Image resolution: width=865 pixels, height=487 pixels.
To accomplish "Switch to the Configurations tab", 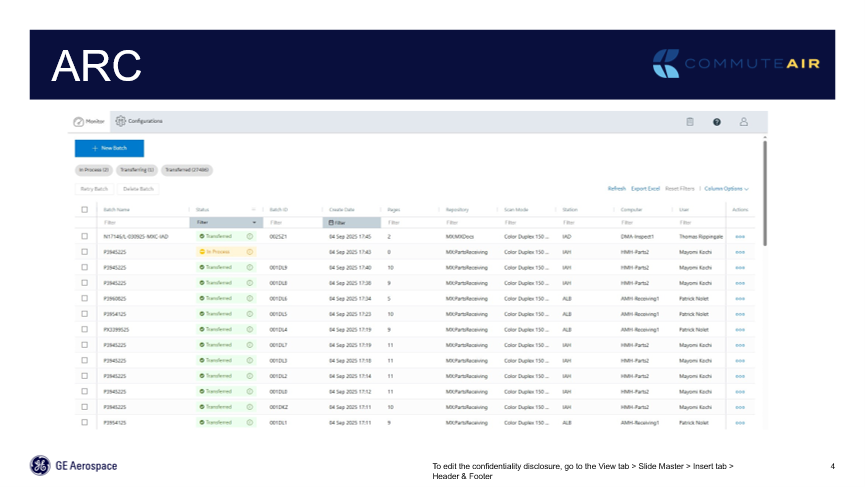I will click(139, 121).
